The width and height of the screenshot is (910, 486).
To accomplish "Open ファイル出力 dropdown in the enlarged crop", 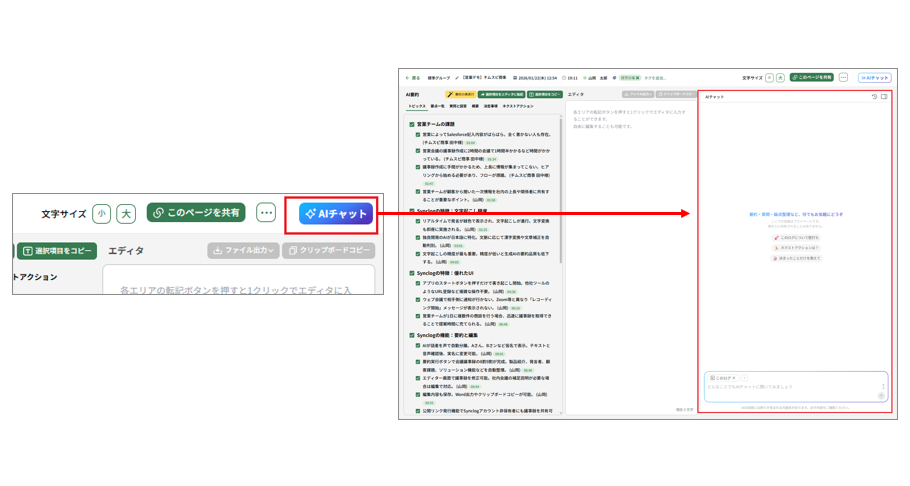I will (x=243, y=250).
